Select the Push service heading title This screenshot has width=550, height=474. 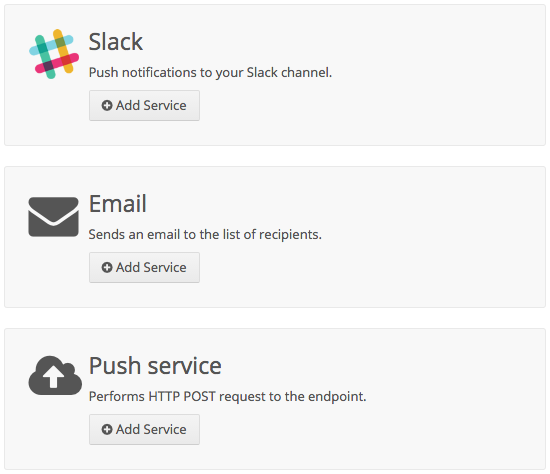pyautogui.click(x=155, y=366)
